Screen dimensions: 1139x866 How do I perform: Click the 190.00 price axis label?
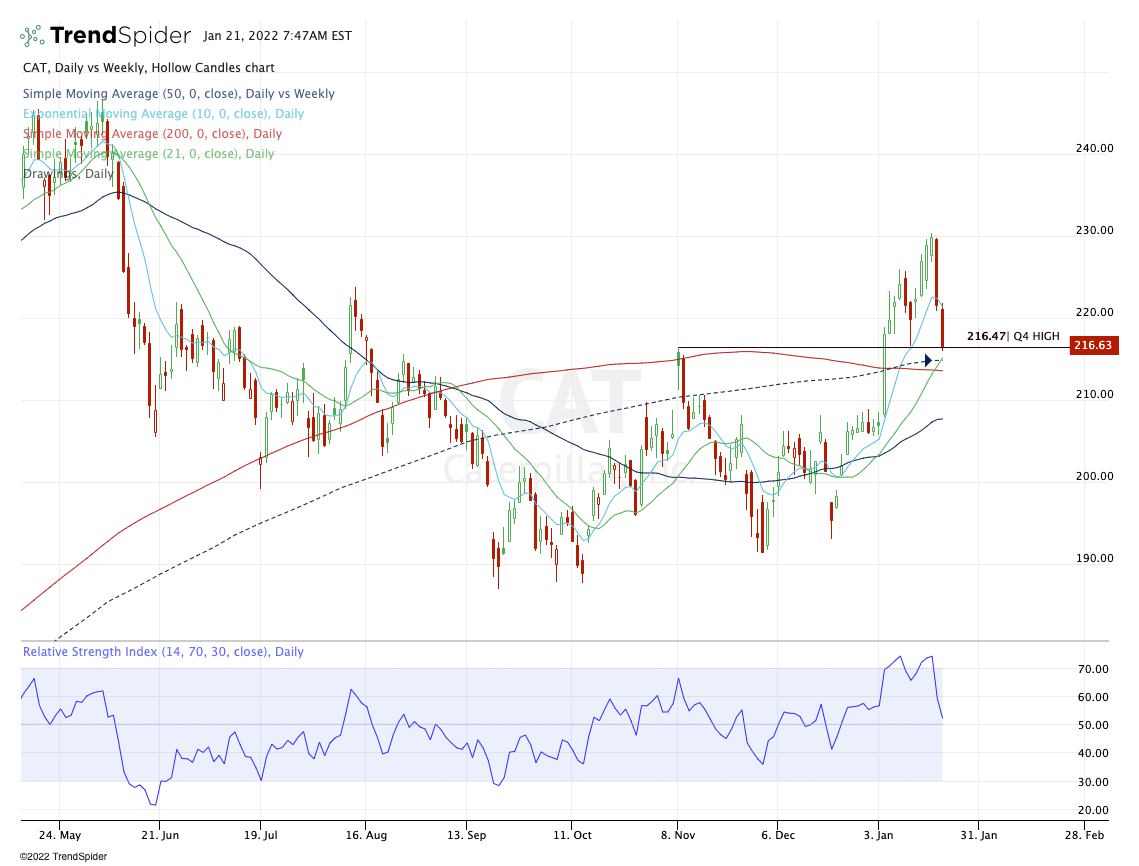pyautogui.click(x=1094, y=559)
